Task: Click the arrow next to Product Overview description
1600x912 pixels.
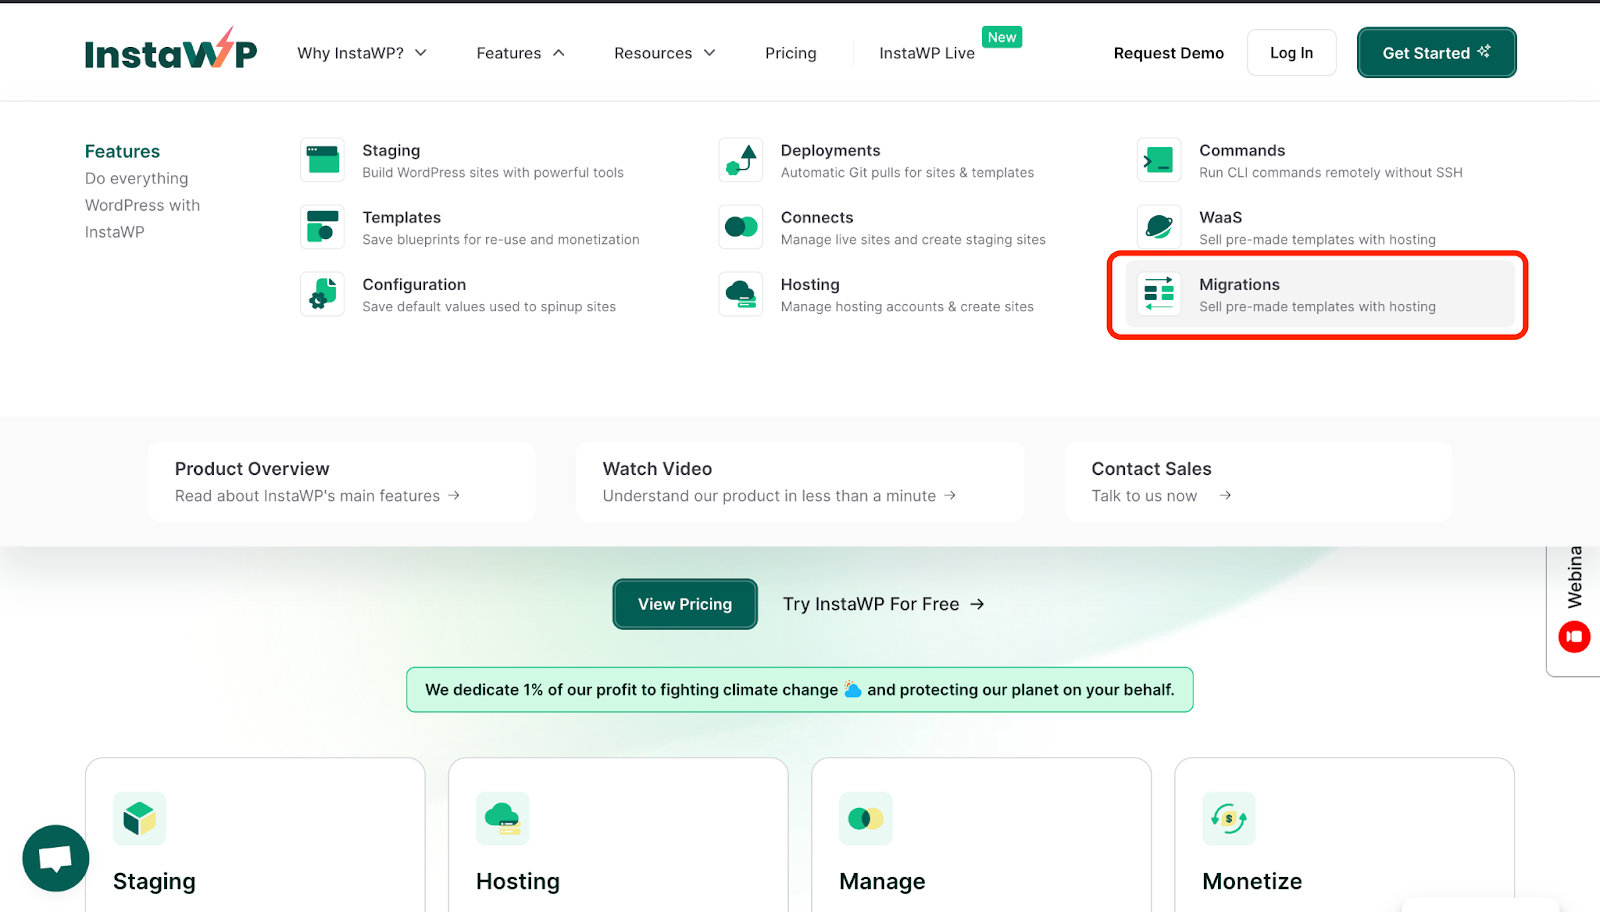Action: pos(454,495)
